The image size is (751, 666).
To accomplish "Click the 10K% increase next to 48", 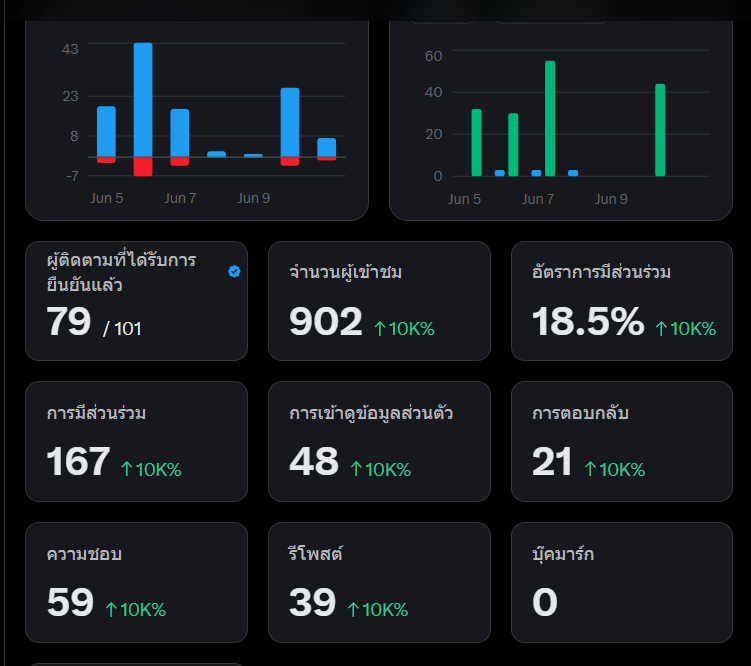I will pos(381,470).
